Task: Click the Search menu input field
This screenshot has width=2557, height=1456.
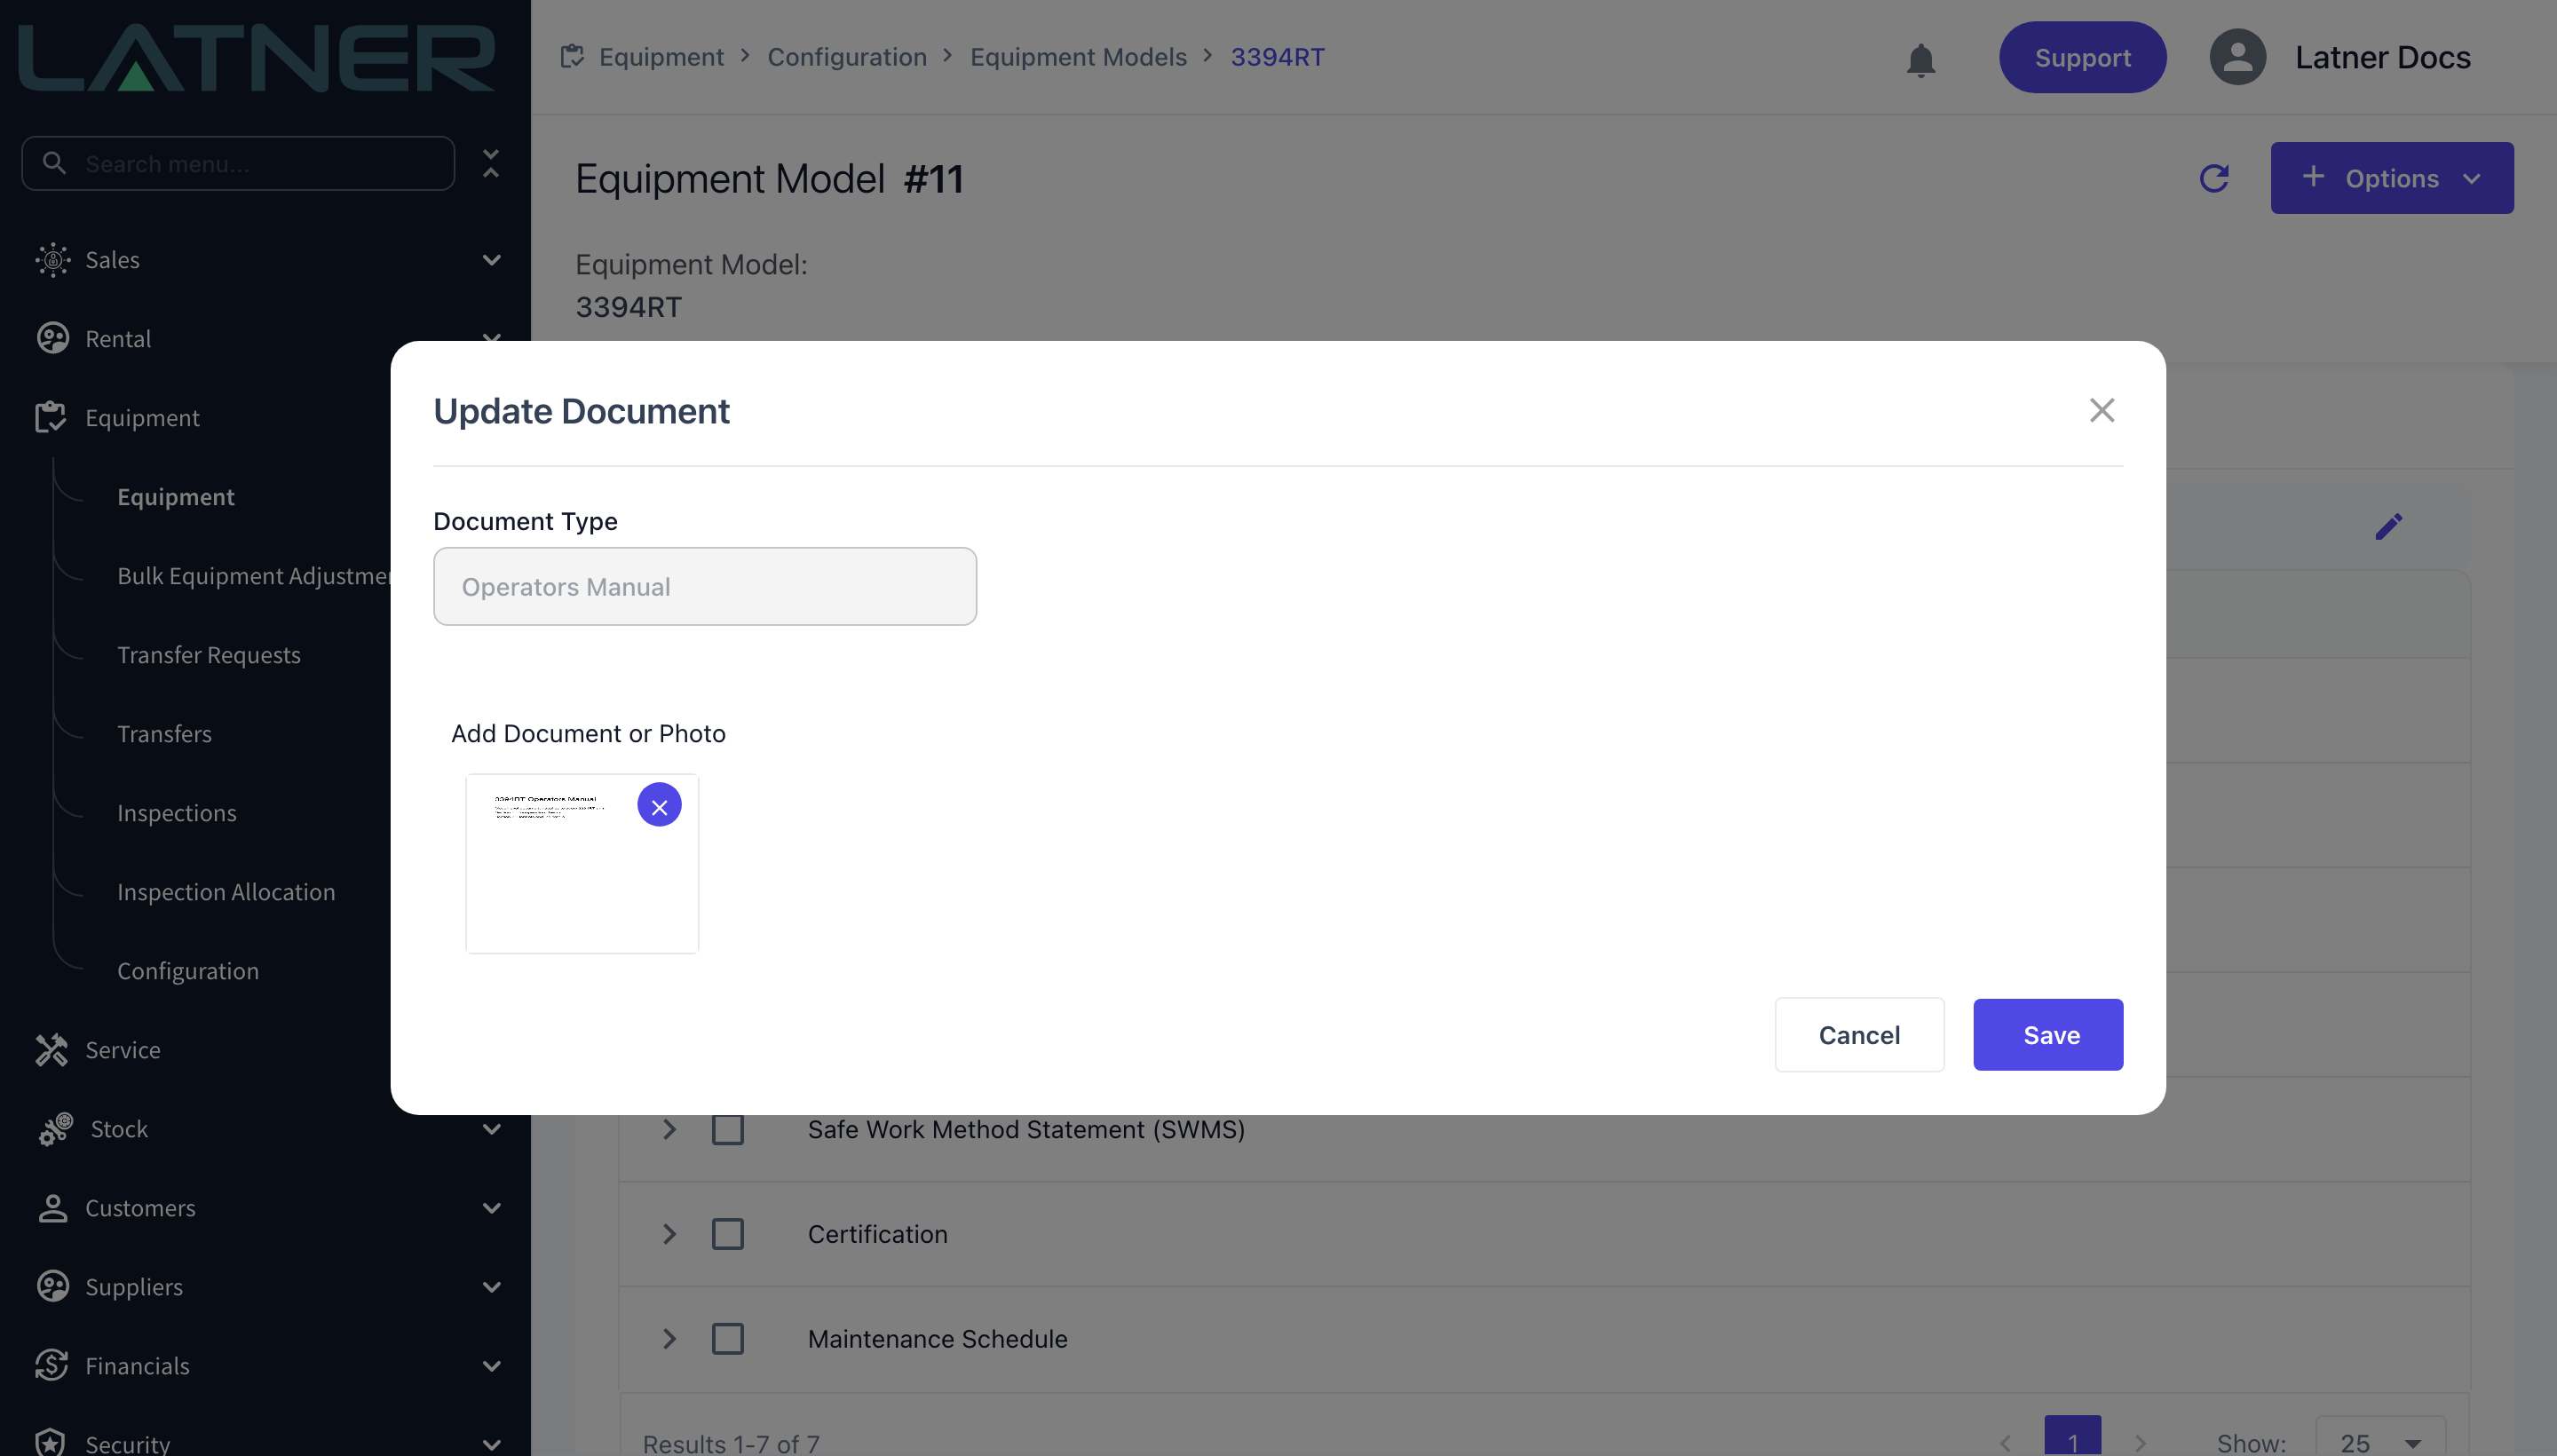Action: pyautogui.click(x=238, y=163)
